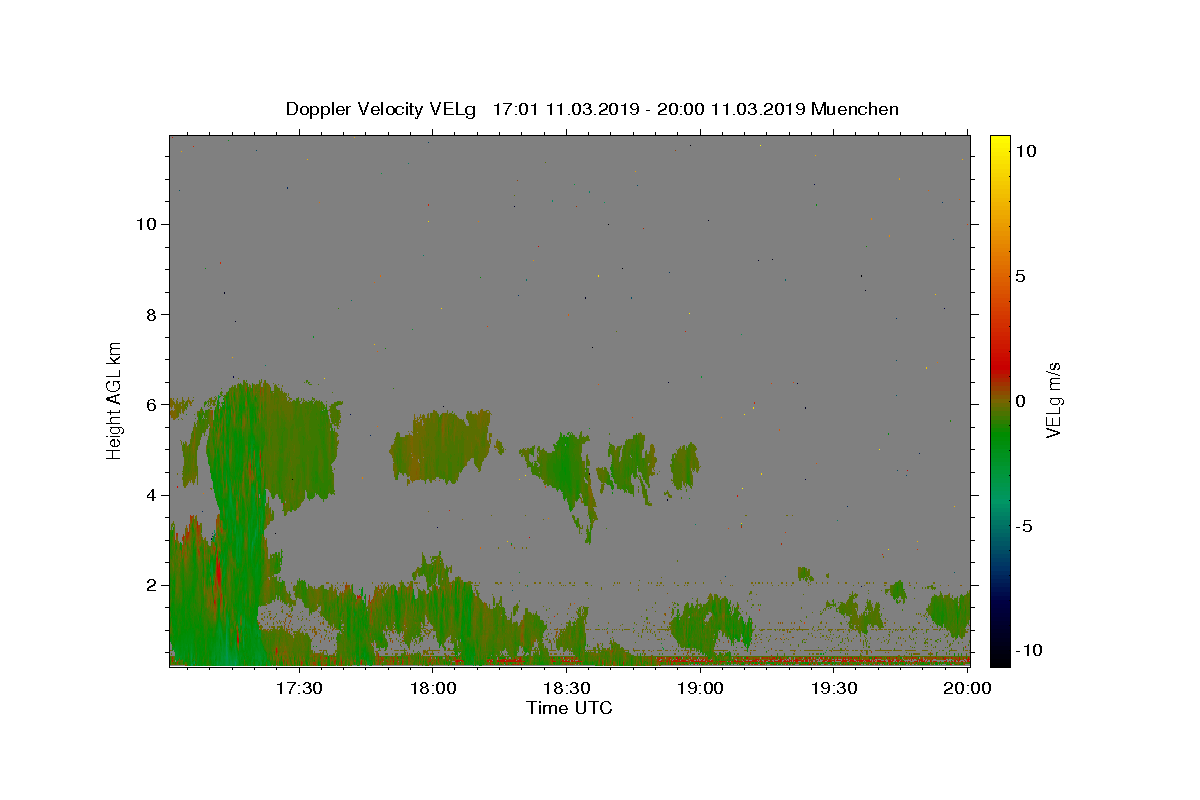Click the 'Time UTC' axis label
This screenshot has width=1200, height=800.
(569, 708)
